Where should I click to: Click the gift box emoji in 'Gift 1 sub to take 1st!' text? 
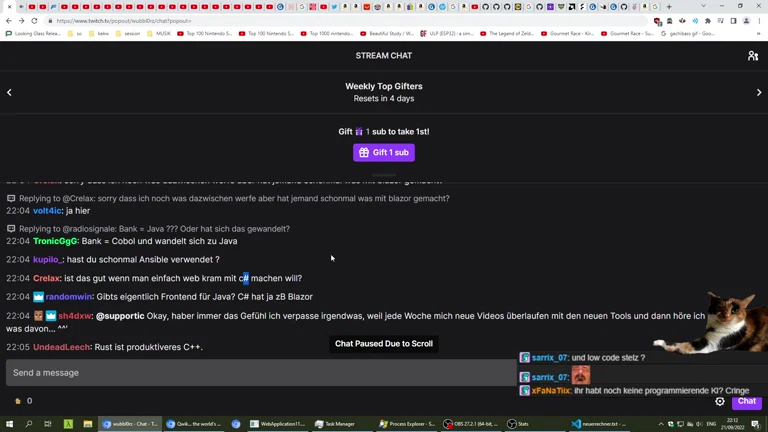coord(359,132)
